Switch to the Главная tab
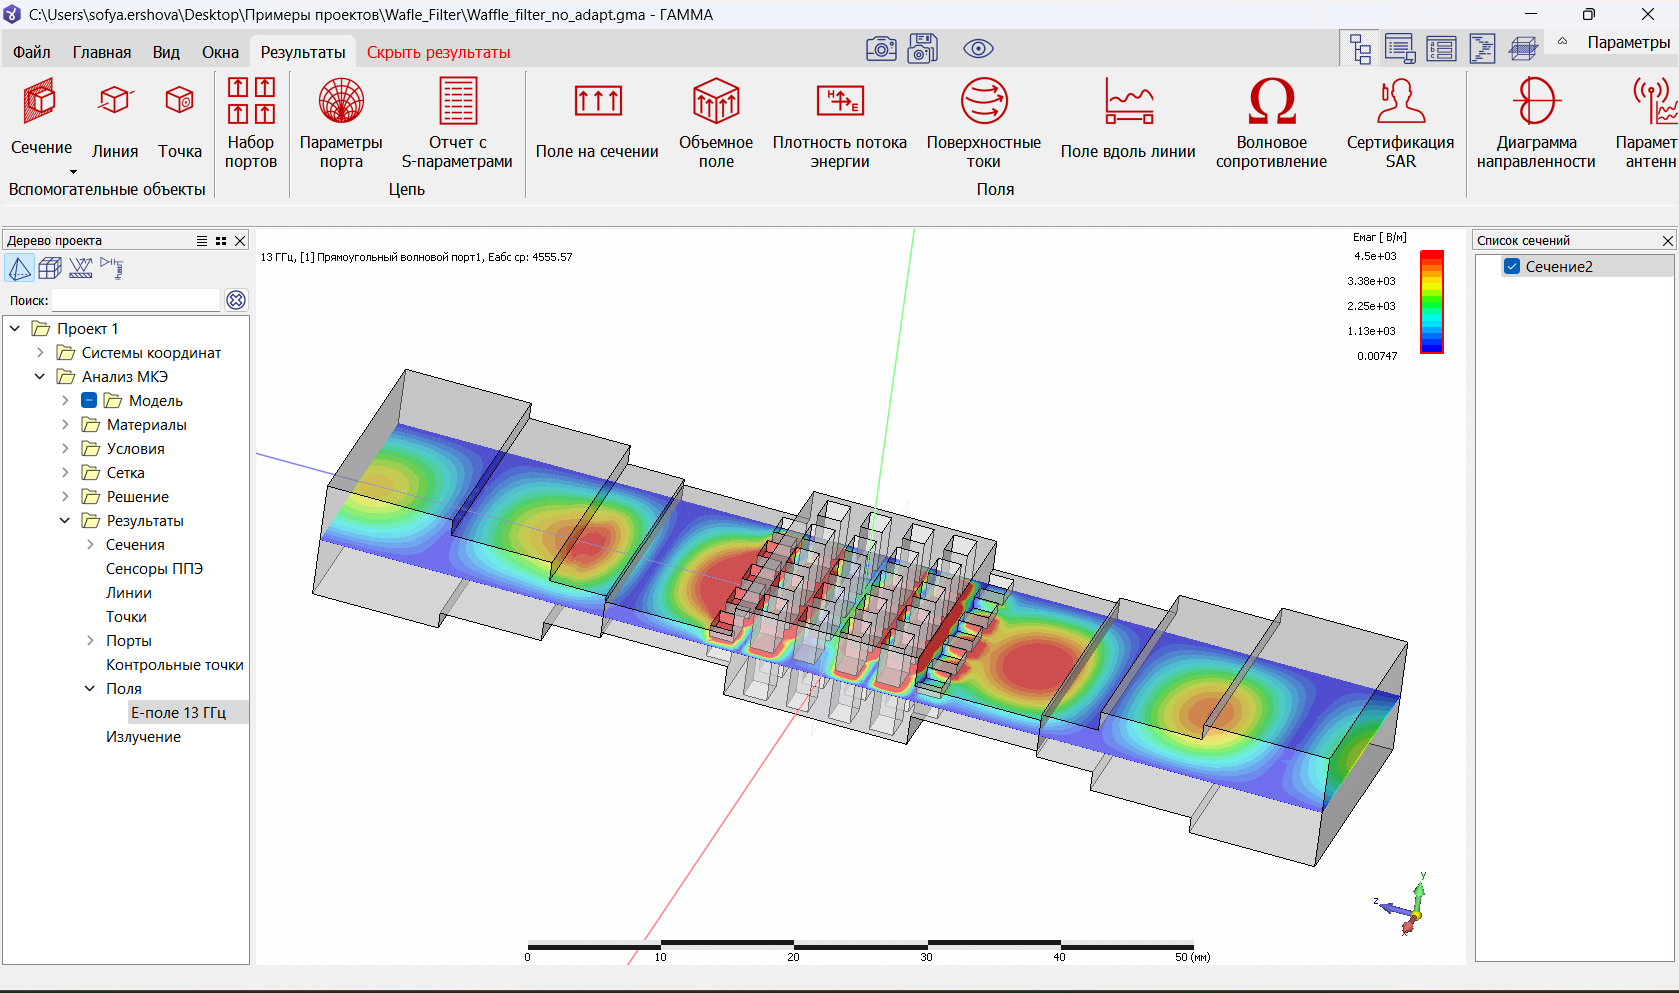 [102, 53]
